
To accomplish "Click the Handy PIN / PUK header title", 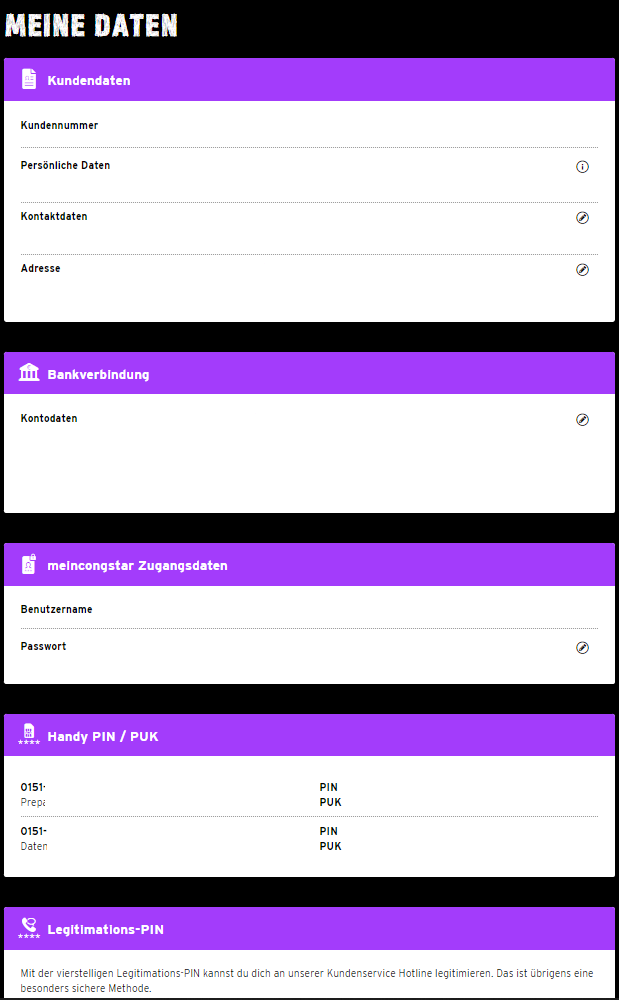I will pos(103,737).
